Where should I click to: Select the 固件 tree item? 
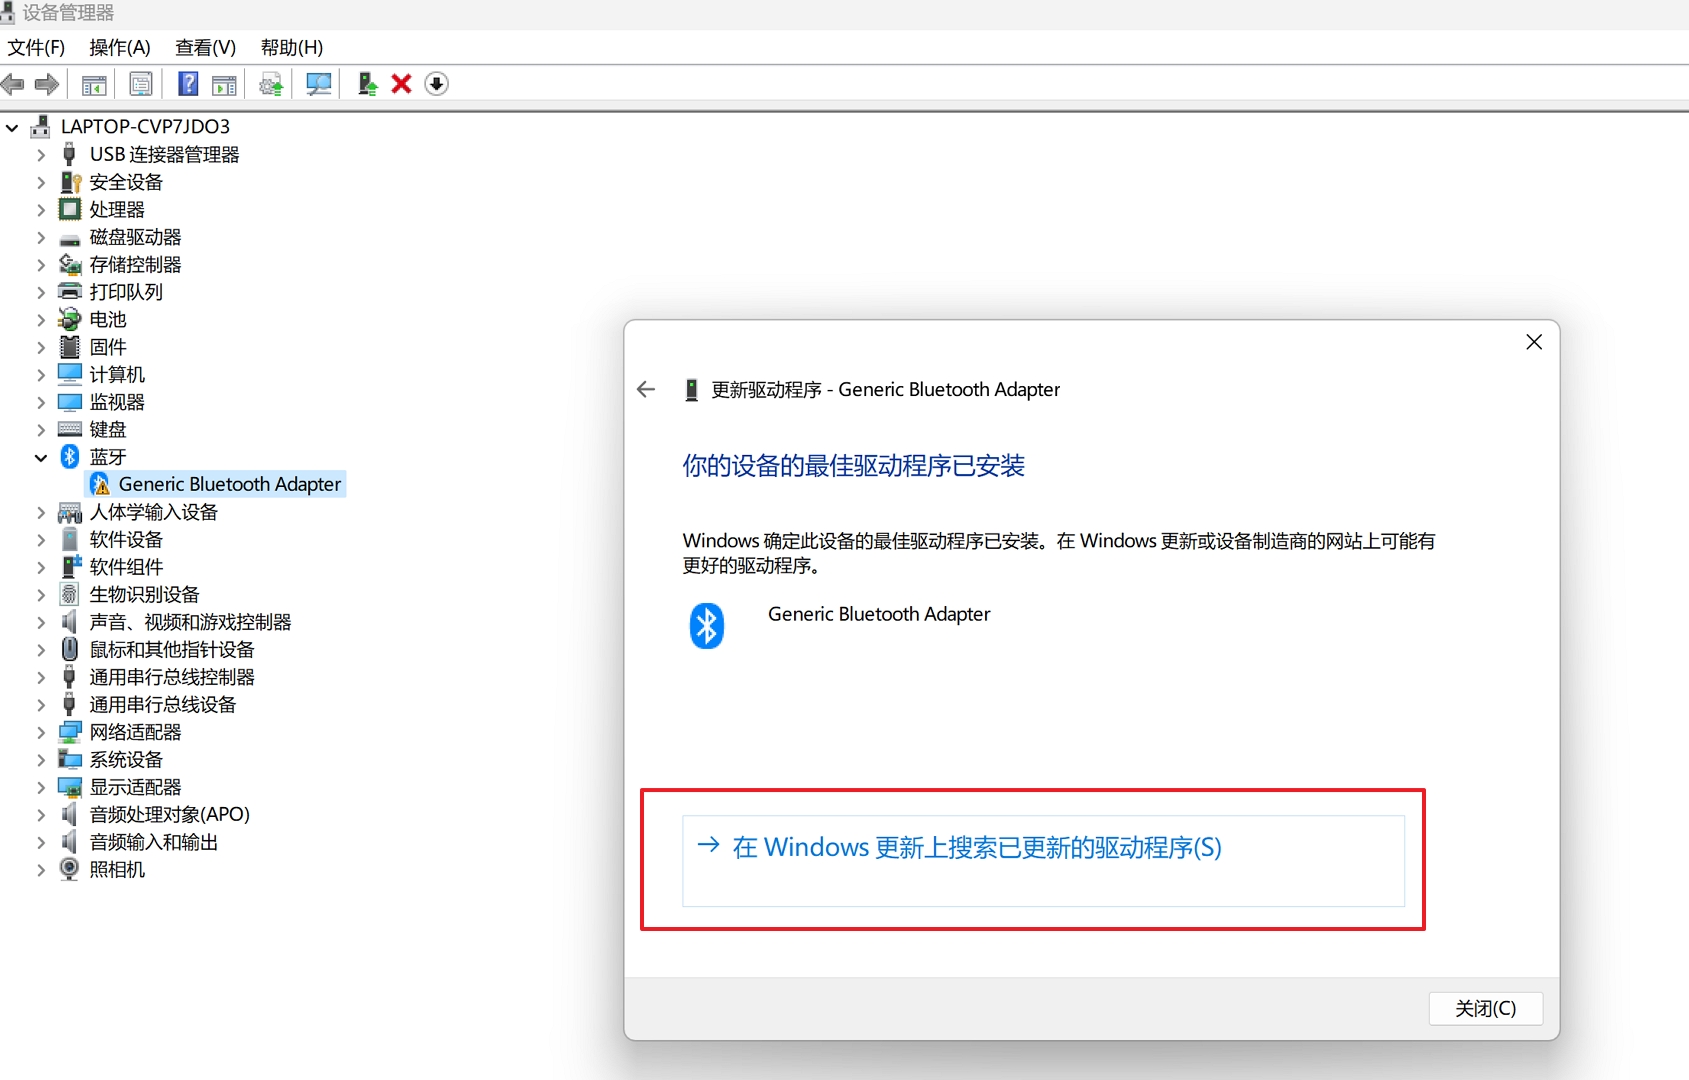click(108, 347)
